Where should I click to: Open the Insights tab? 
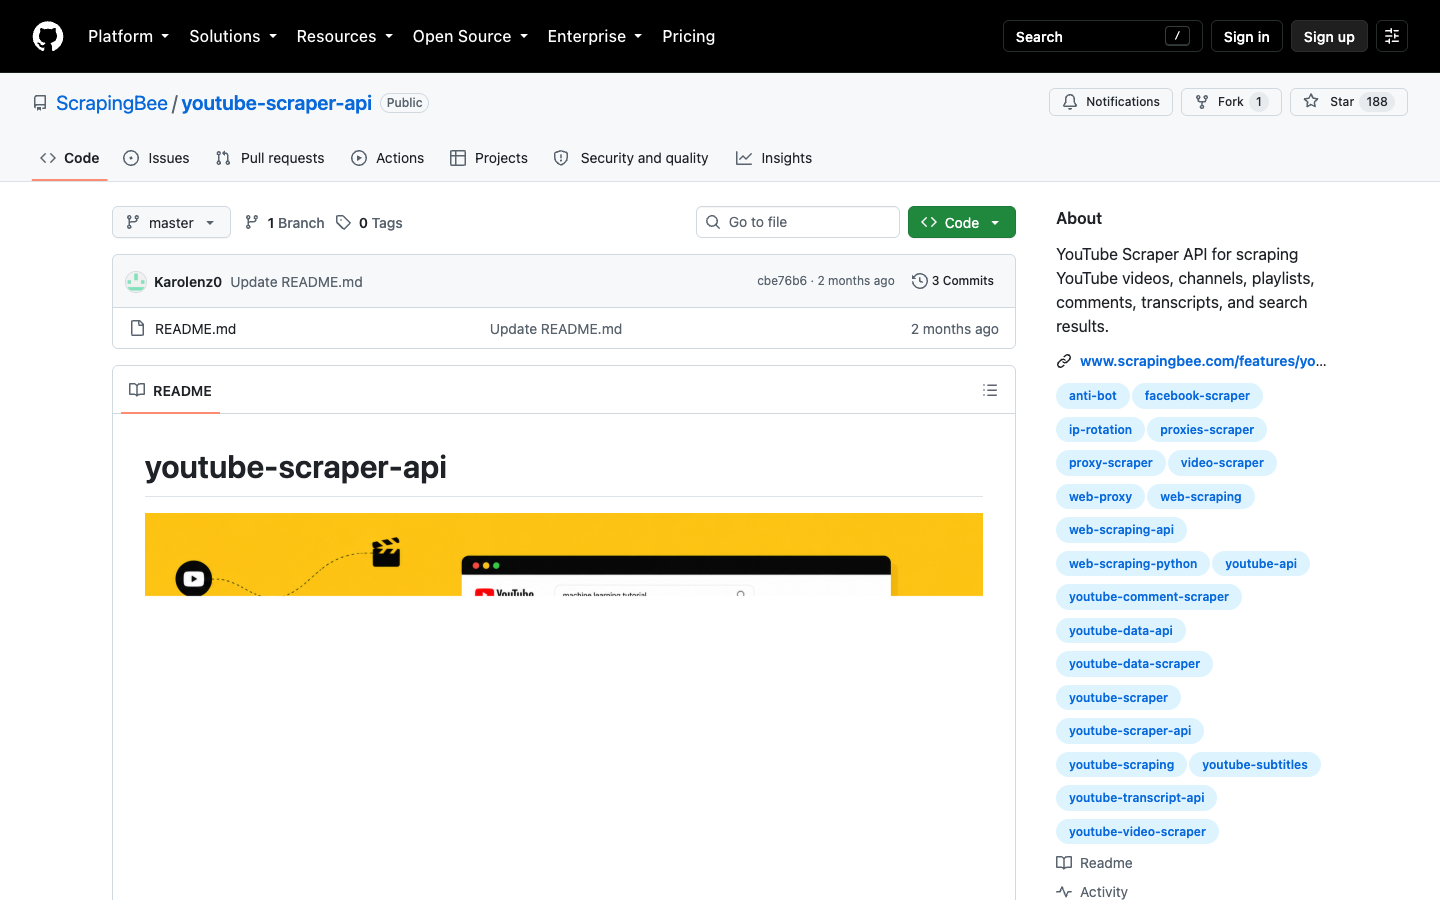tap(774, 158)
